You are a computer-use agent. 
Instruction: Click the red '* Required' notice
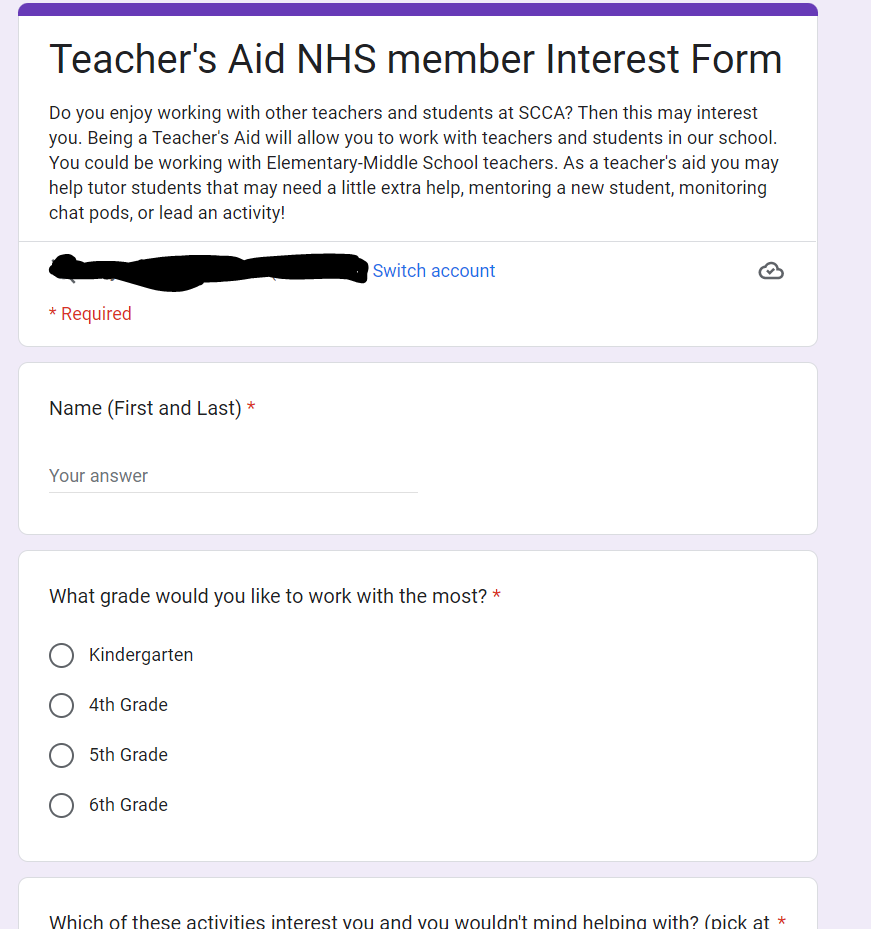[x=90, y=314]
